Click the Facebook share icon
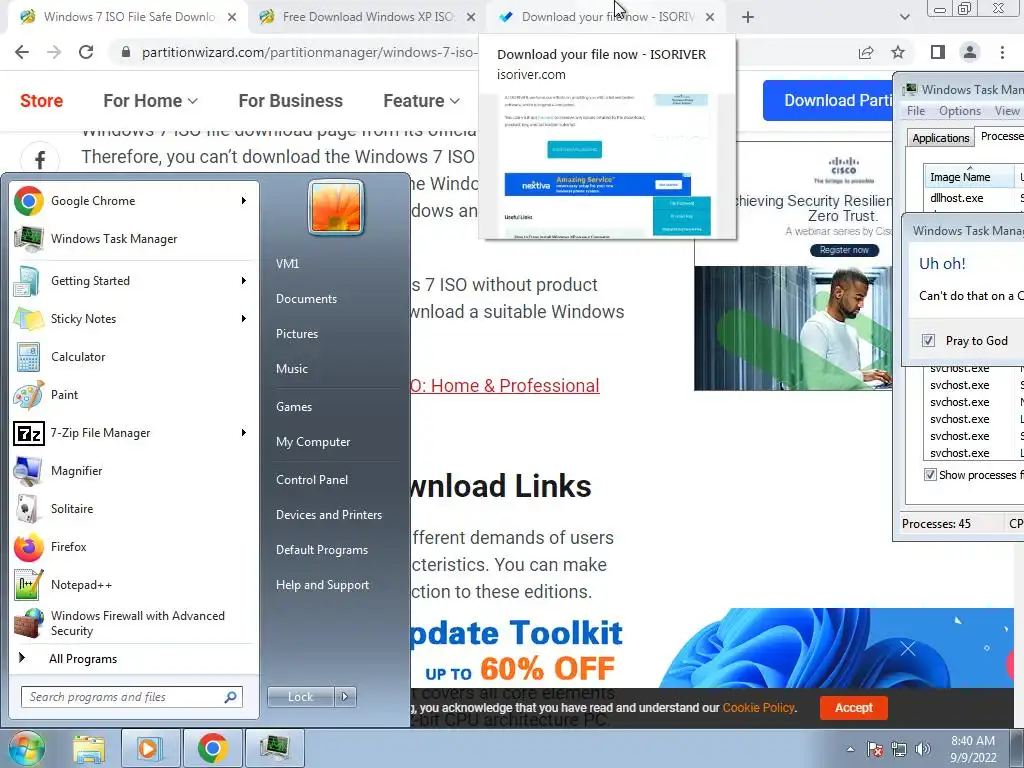 point(40,160)
